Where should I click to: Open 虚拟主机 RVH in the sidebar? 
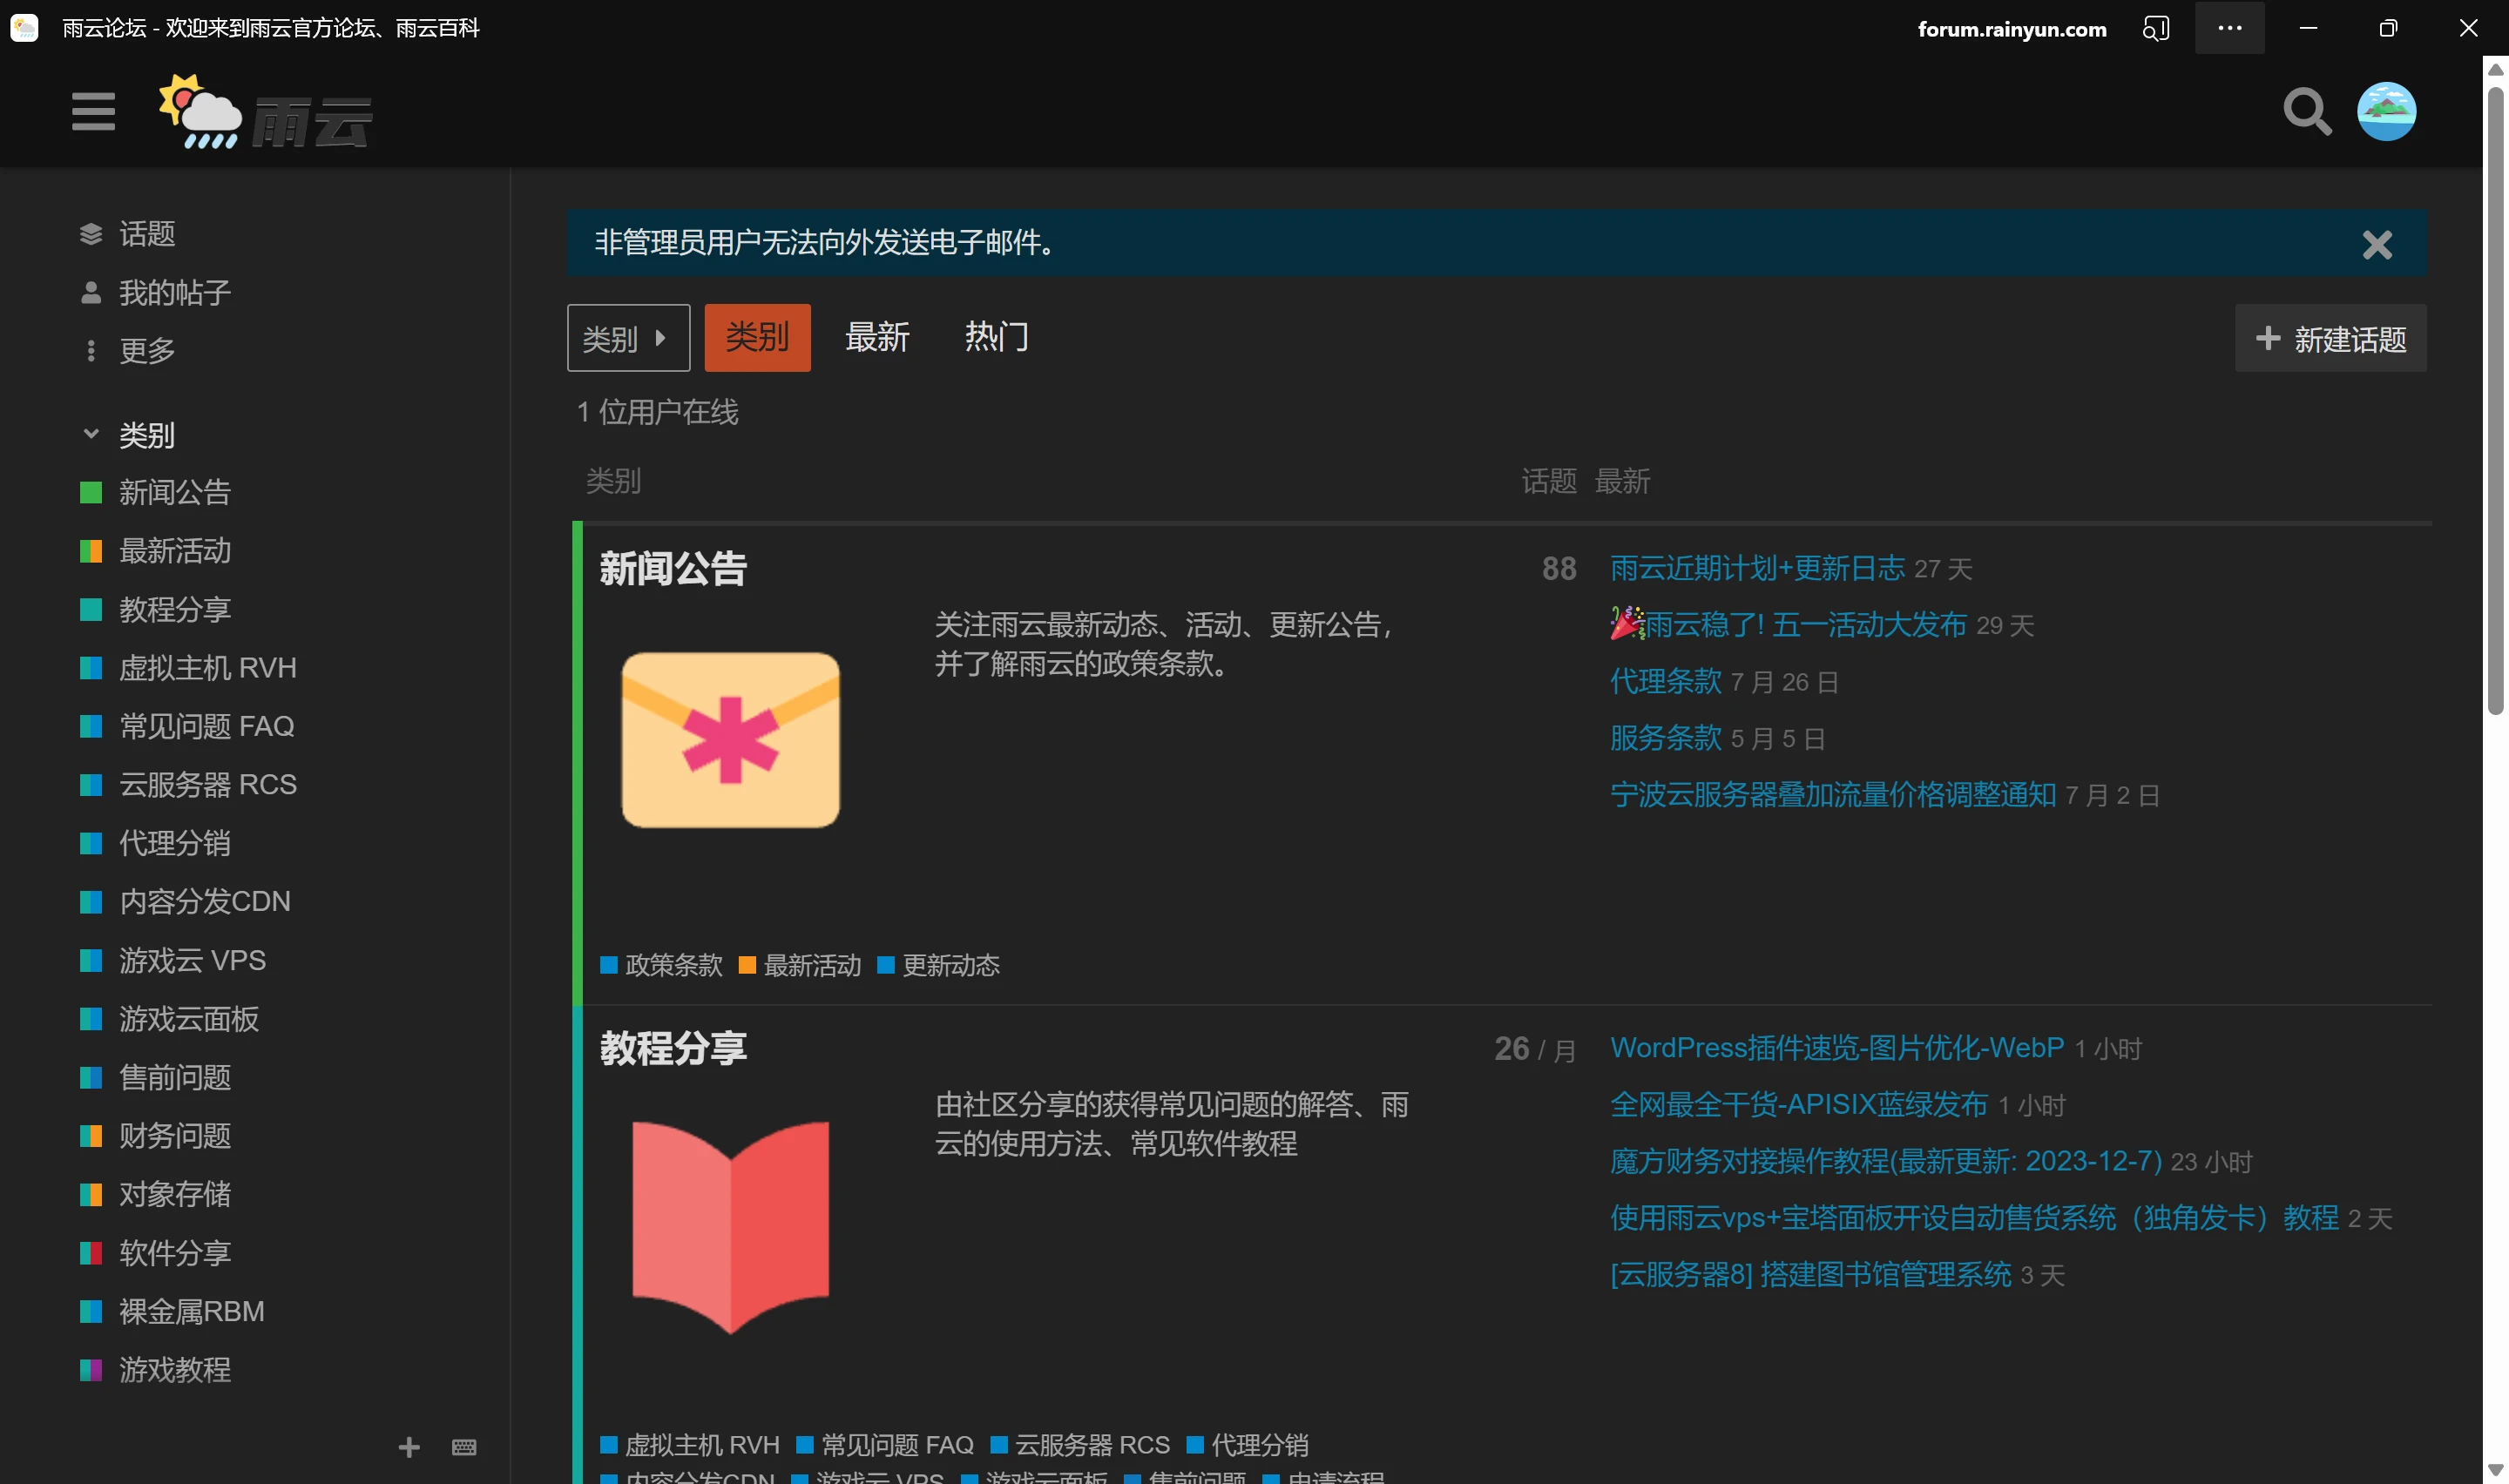click(x=207, y=667)
